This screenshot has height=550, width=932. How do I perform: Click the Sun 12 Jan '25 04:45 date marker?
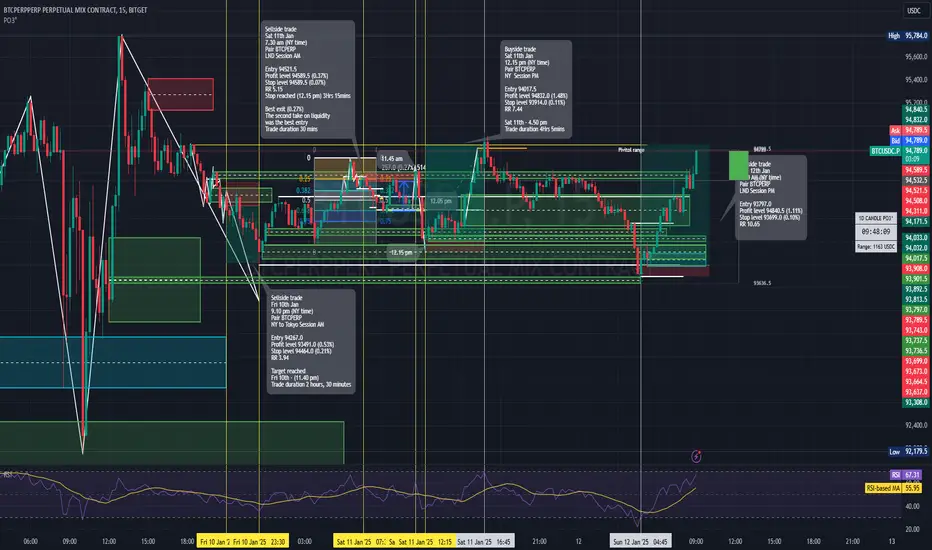coord(640,542)
